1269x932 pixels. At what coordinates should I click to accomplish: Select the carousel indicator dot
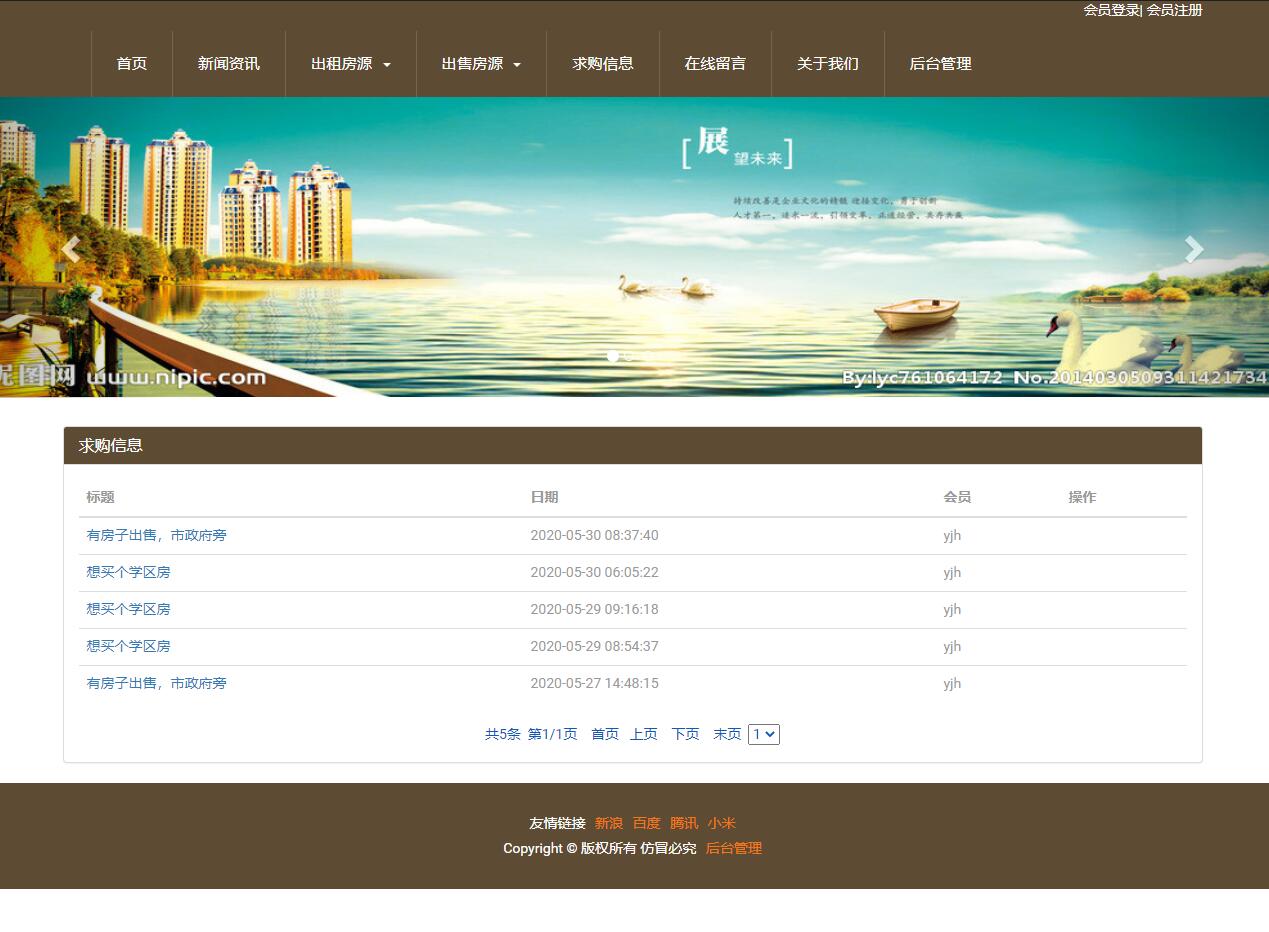tap(612, 355)
